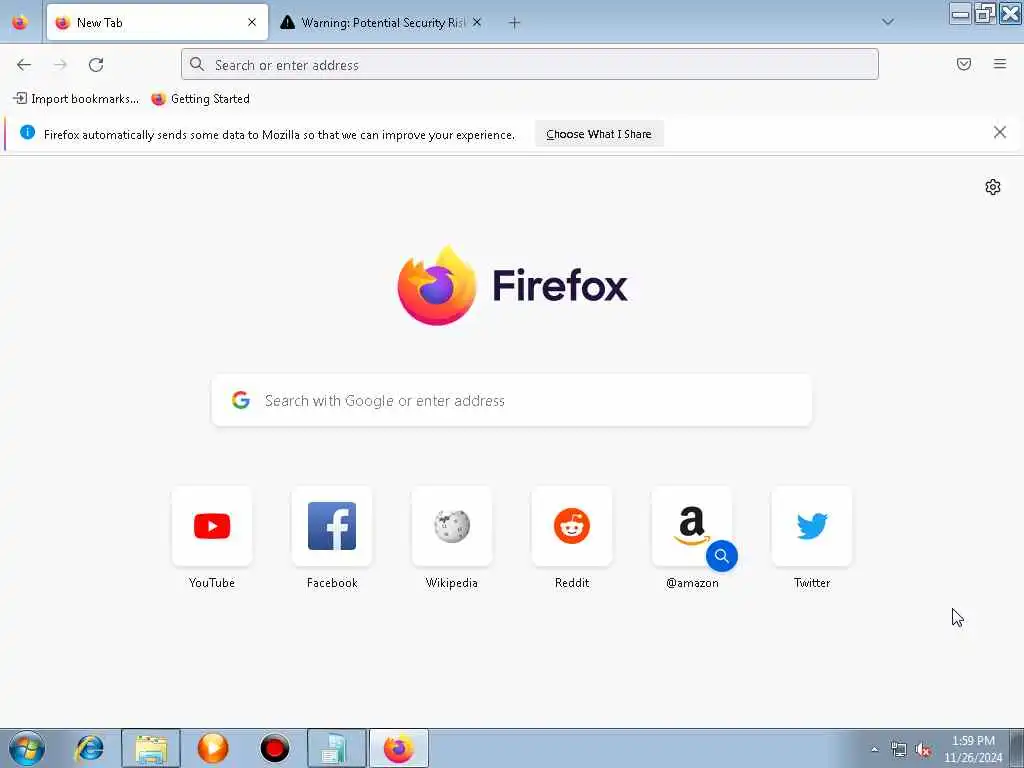This screenshot has height=768, width=1024.
Task: Switch to Warning: Potential Security Risk tab
Action: click(381, 22)
